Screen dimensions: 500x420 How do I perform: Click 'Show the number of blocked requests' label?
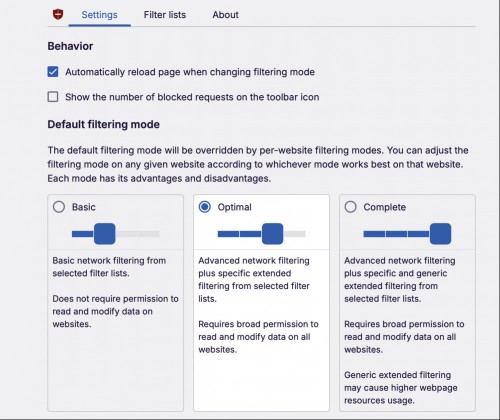click(192, 97)
